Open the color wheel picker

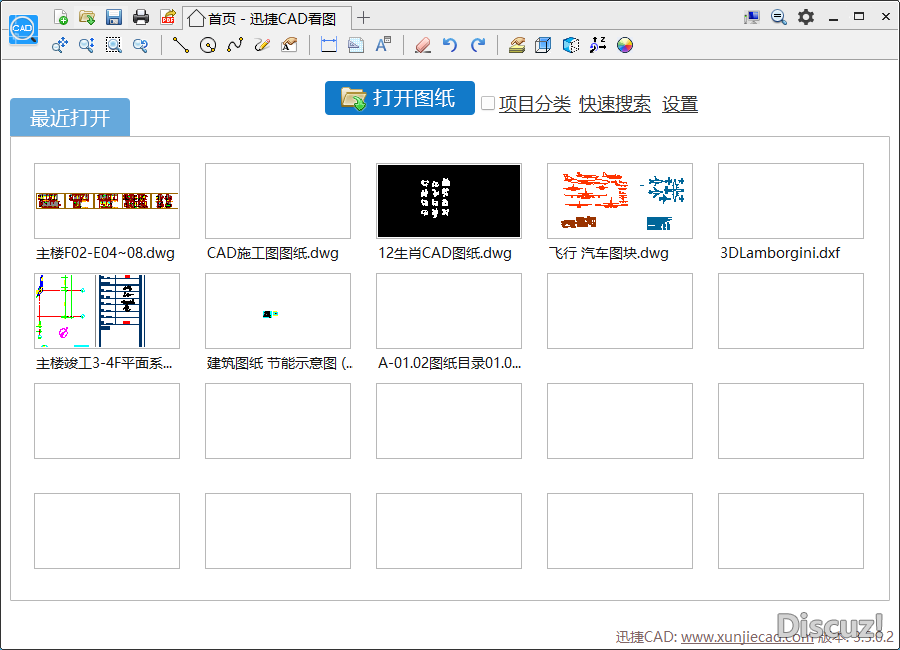[625, 45]
